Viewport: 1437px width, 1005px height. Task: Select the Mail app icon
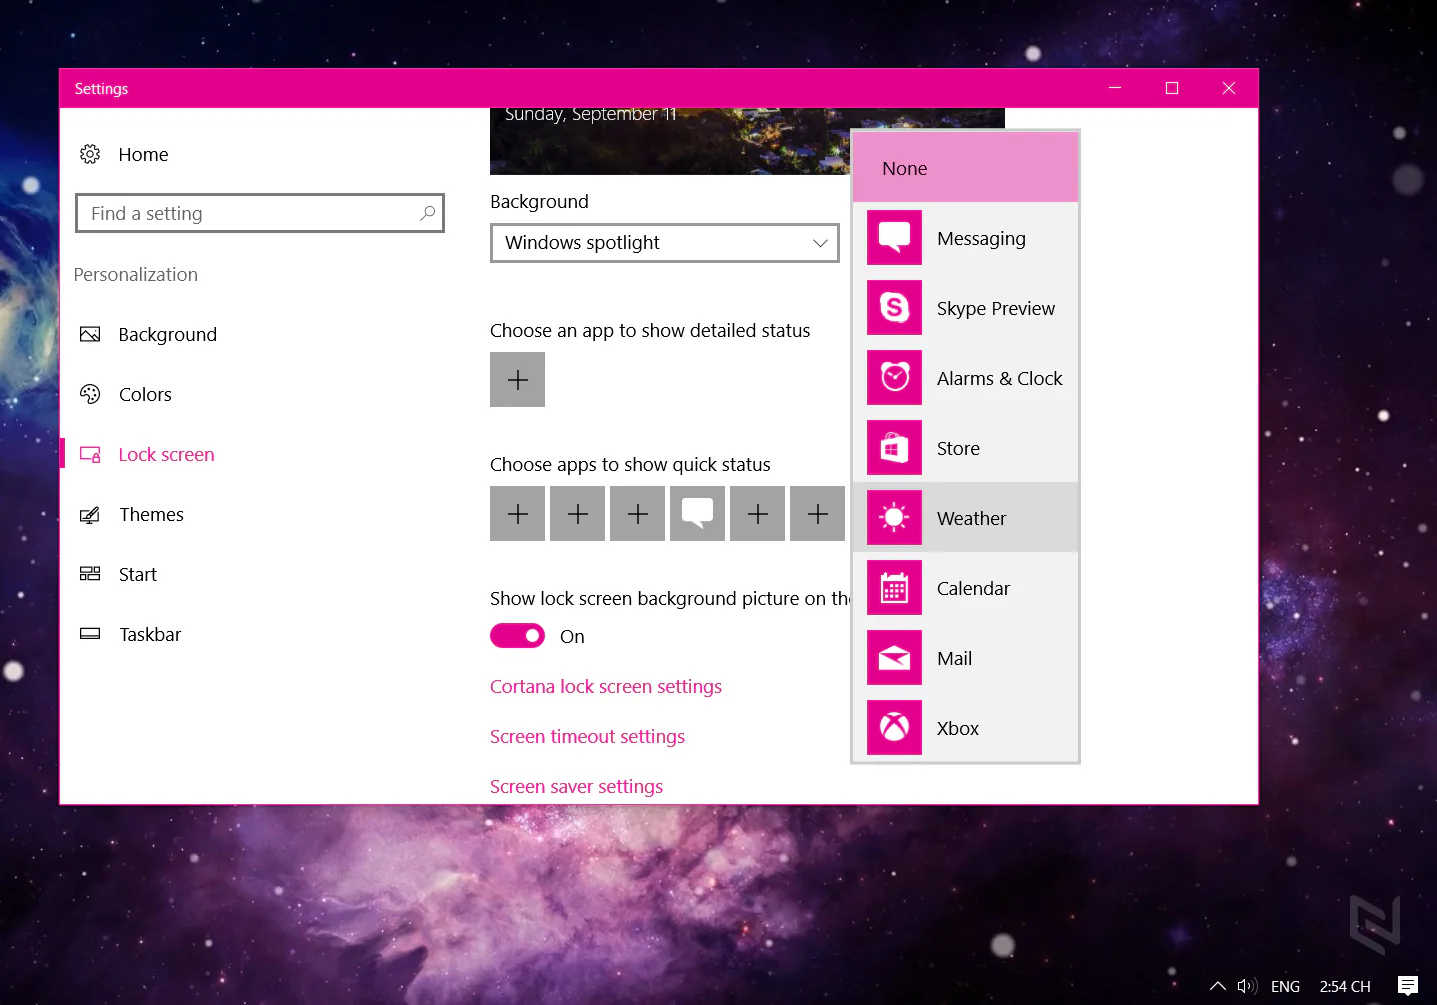[894, 658]
